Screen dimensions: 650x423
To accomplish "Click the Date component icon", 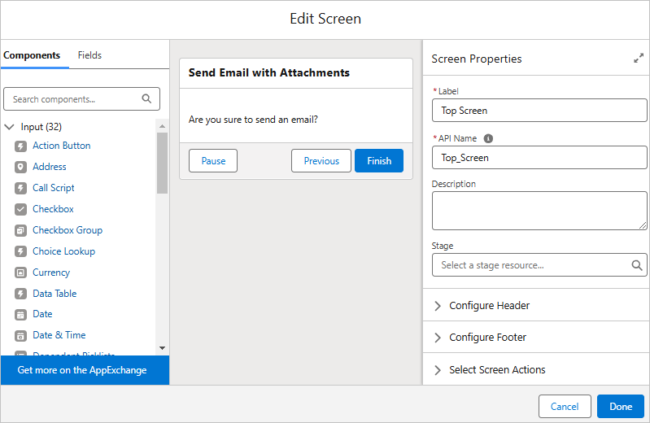I will pos(21,315).
